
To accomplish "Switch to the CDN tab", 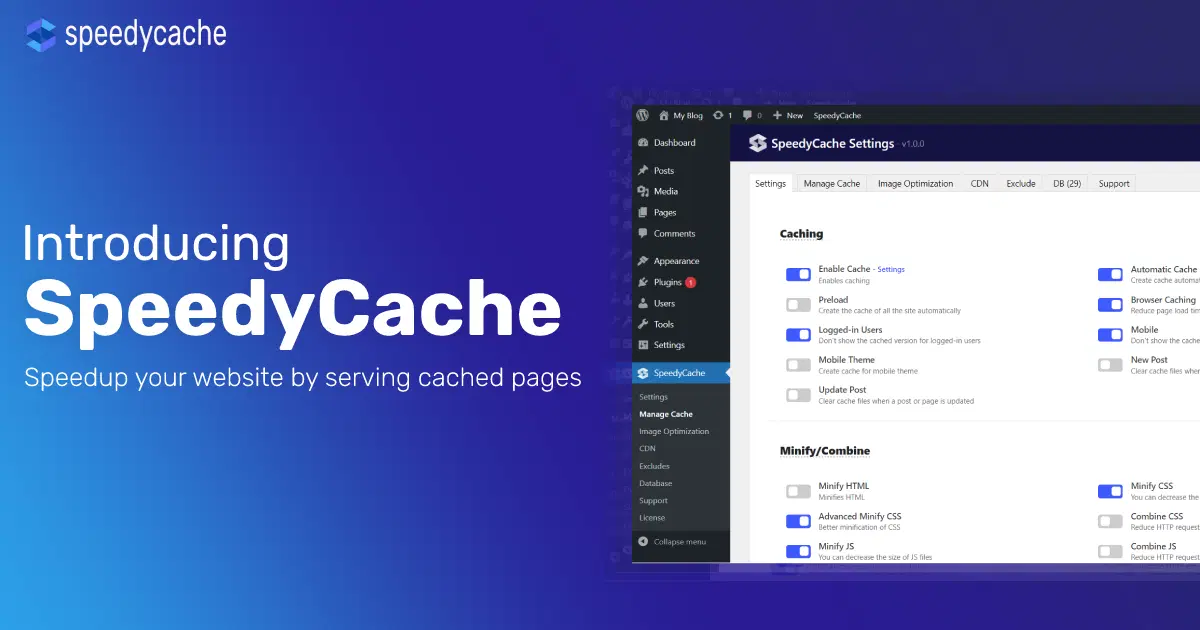I will pyautogui.click(x=980, y=183).
